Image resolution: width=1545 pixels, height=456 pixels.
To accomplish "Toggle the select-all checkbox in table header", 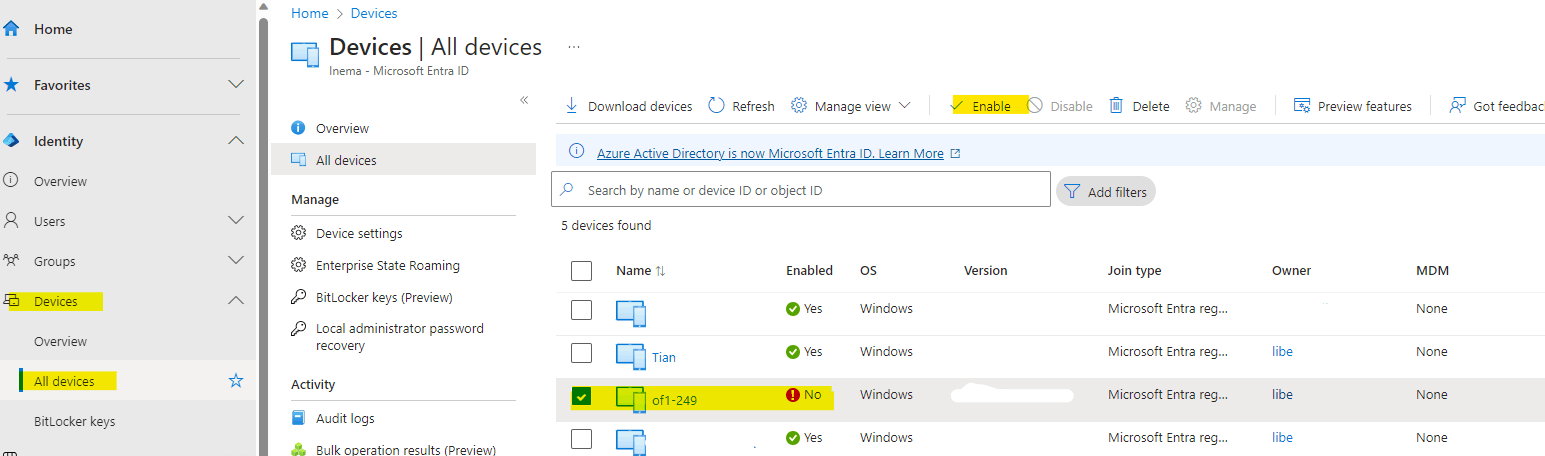I will 581,271.
